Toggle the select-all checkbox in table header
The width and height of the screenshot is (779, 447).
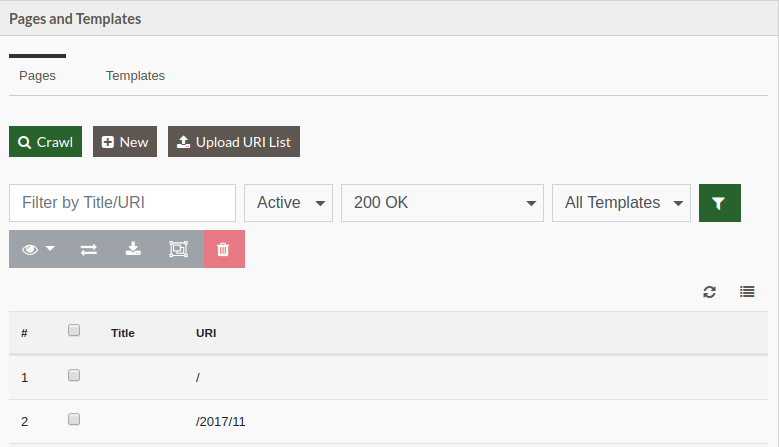[x=74, y=330]
